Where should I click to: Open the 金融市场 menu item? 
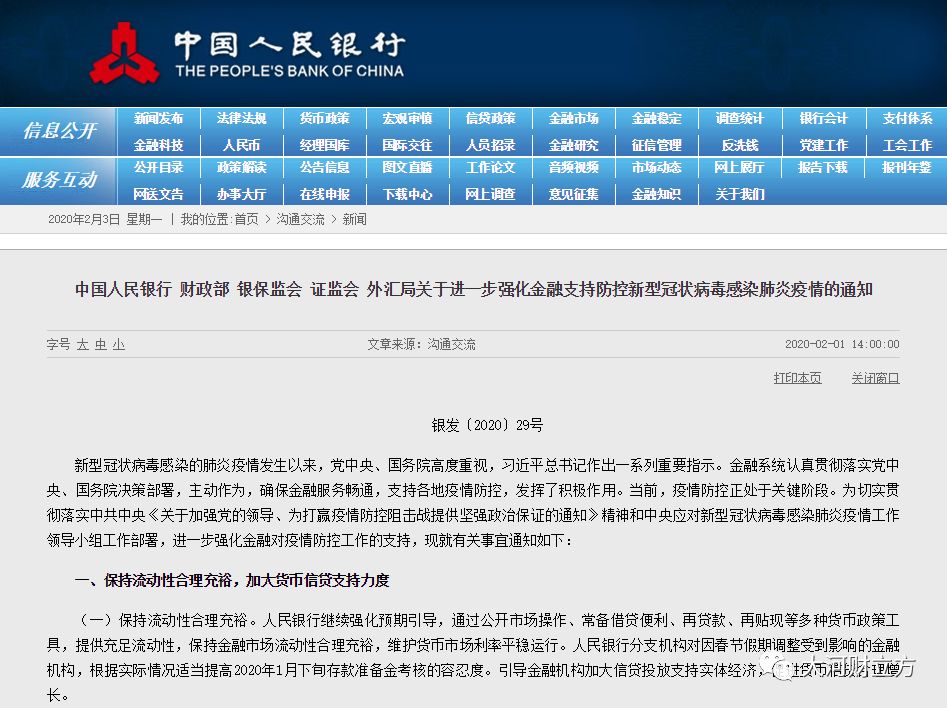(x=574, y=118)
